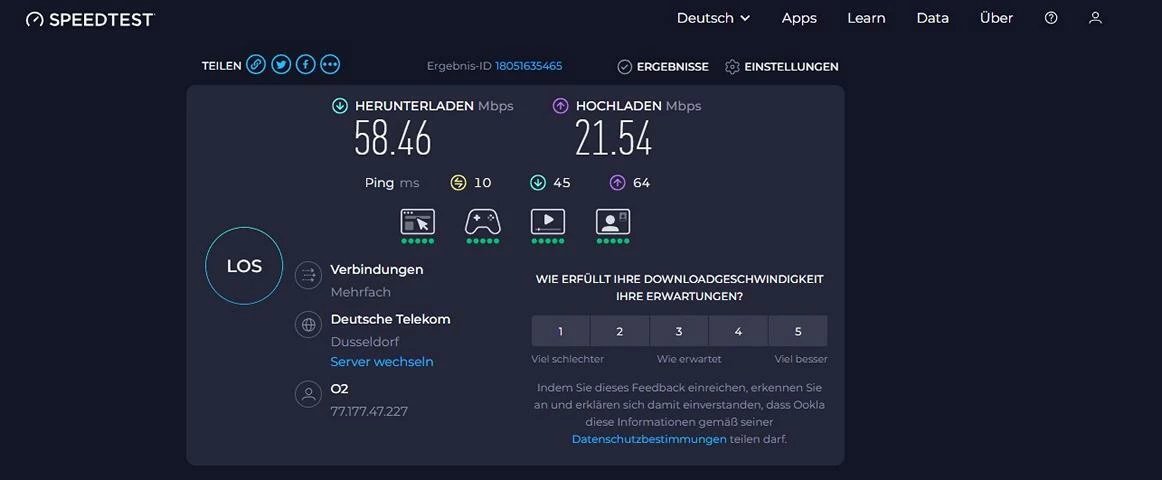
Task: Click the Viel besser label
Action: (x=801, y=359)
